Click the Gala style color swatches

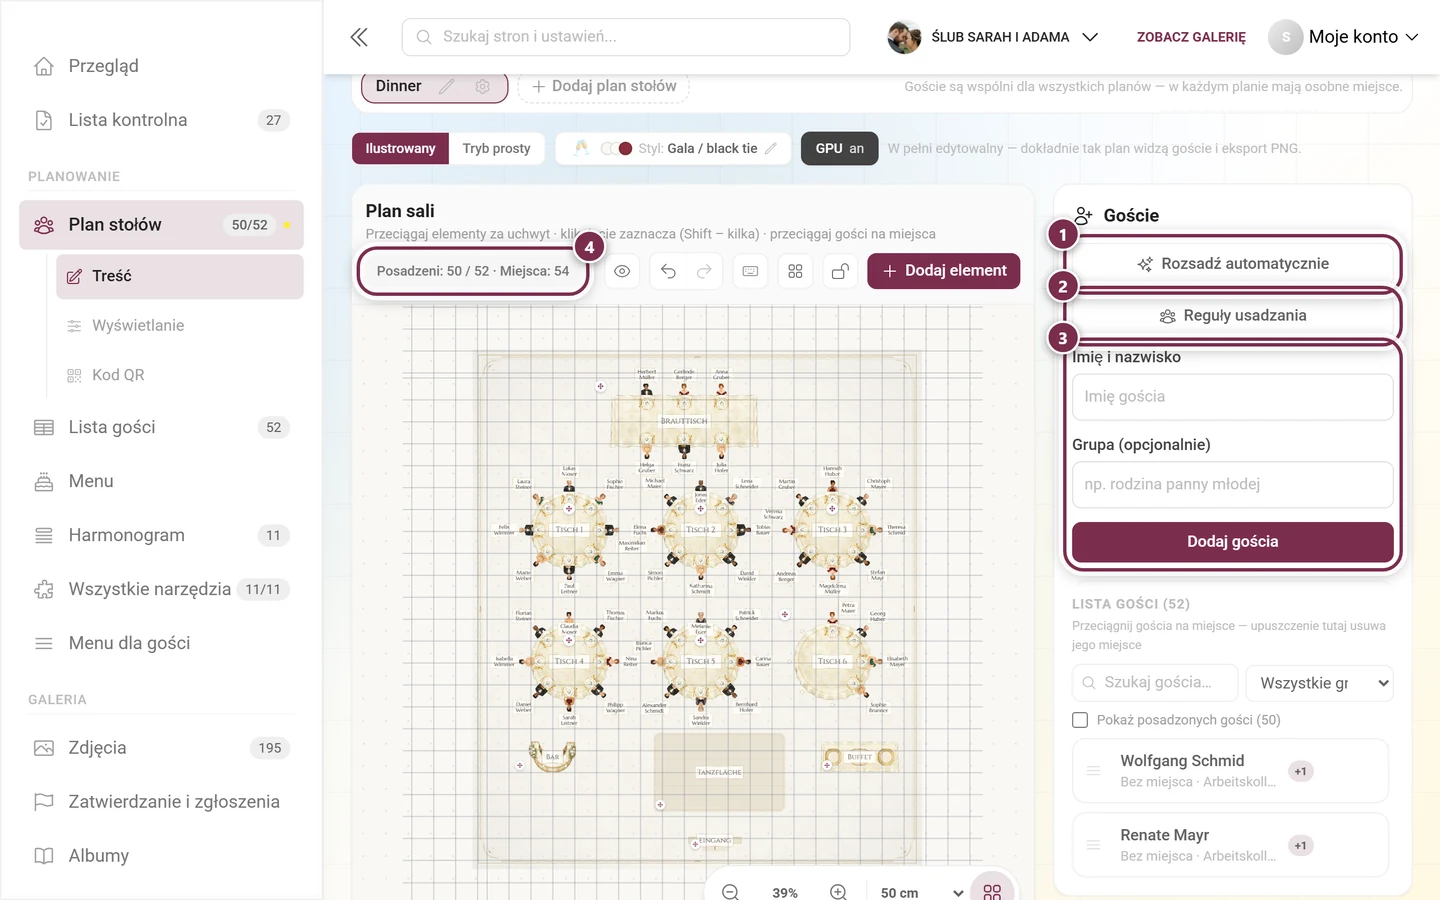(616, 148)
